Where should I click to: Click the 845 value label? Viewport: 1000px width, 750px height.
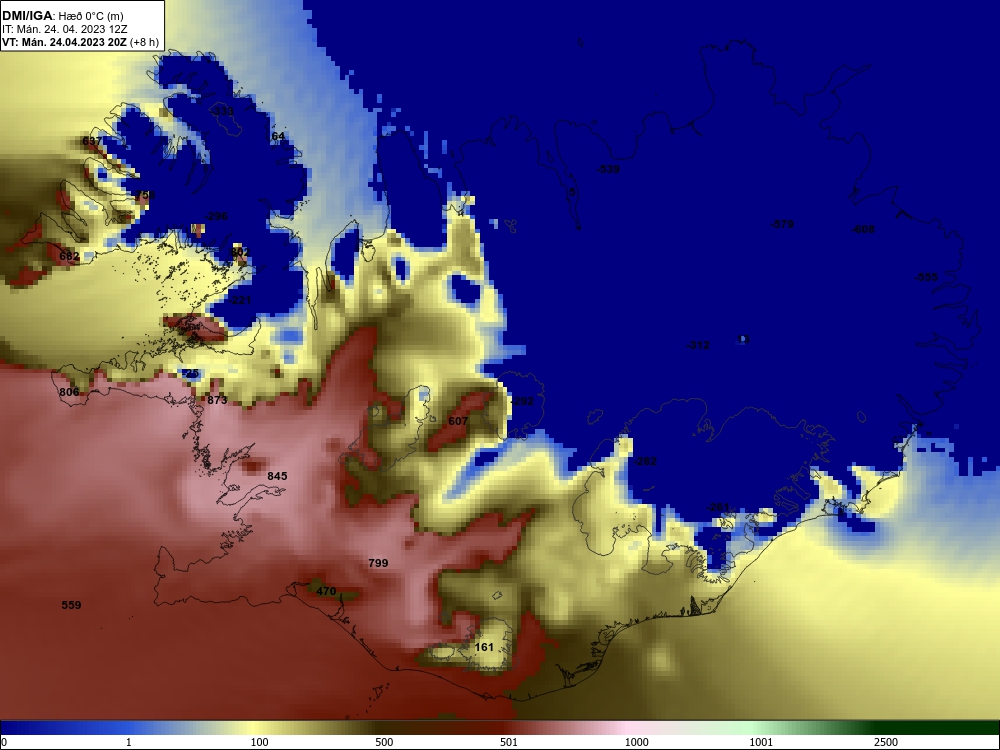277,476
